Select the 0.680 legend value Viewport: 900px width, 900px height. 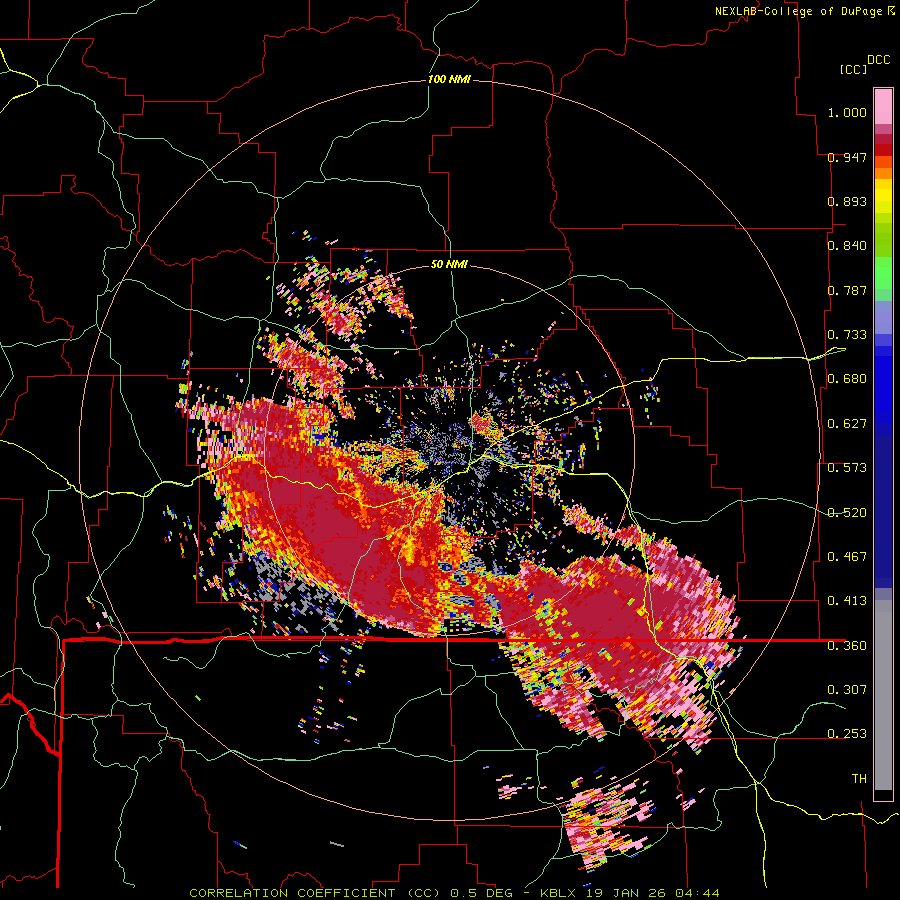[x=847, y=379]
